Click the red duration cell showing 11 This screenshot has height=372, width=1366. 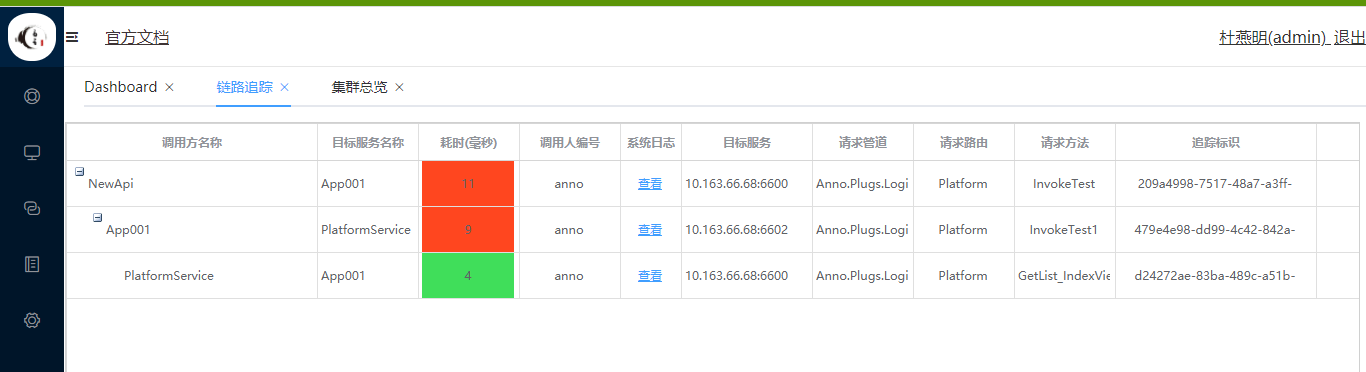pos(468,184)
